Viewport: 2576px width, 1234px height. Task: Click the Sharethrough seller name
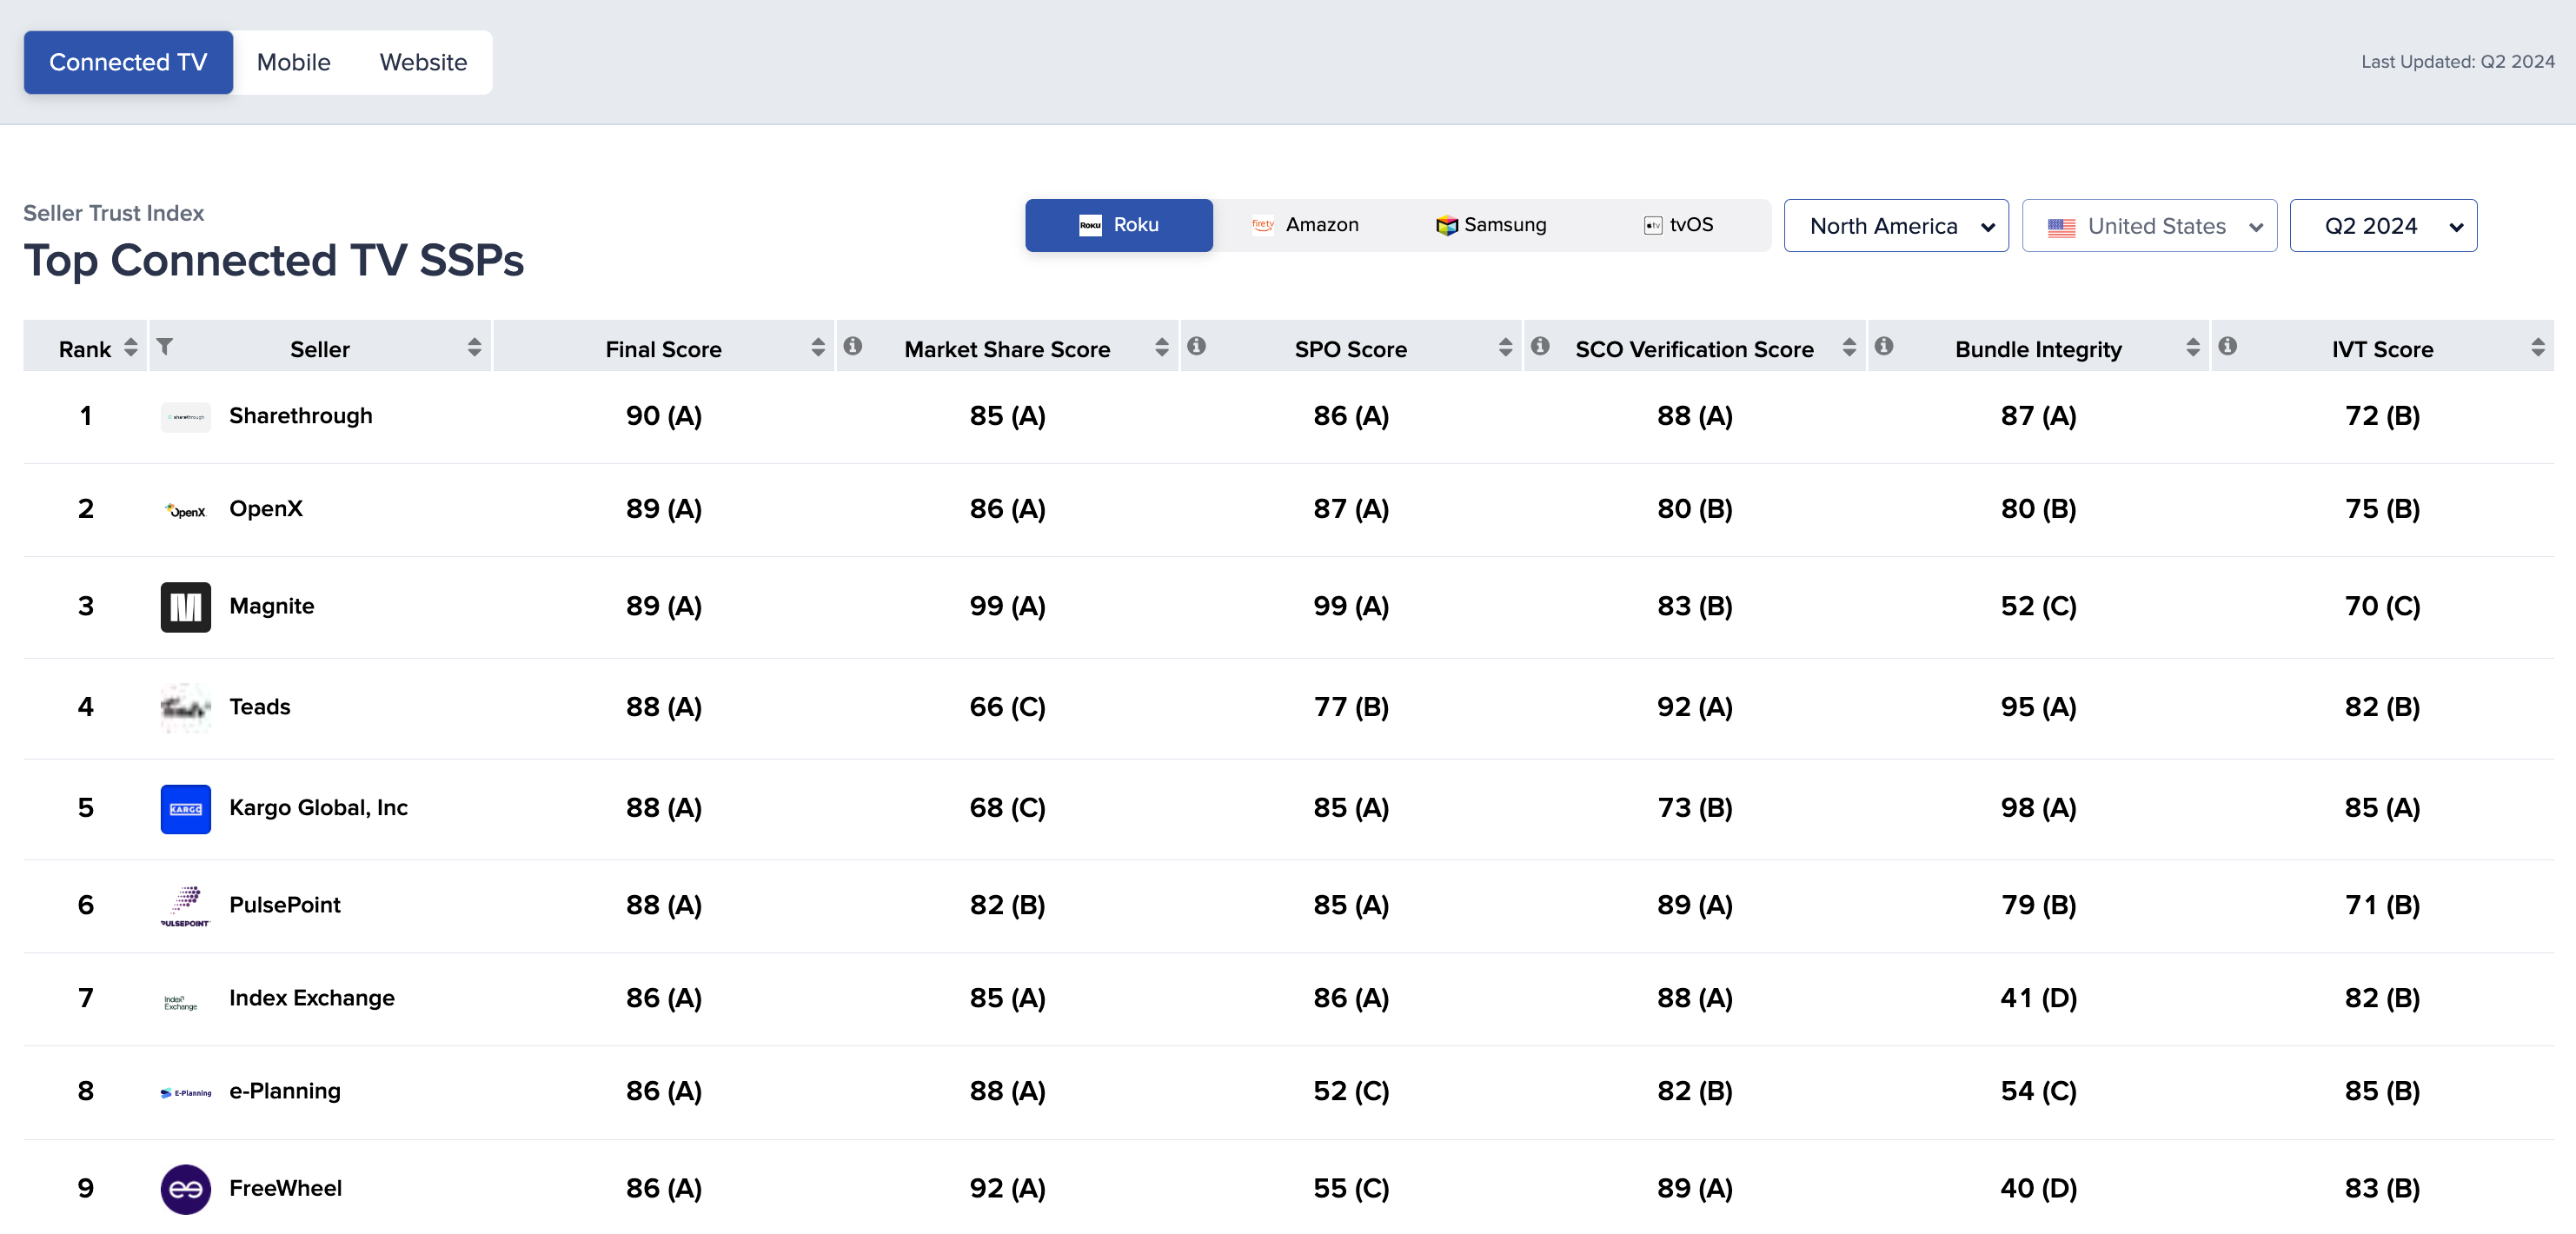[300, 416]
